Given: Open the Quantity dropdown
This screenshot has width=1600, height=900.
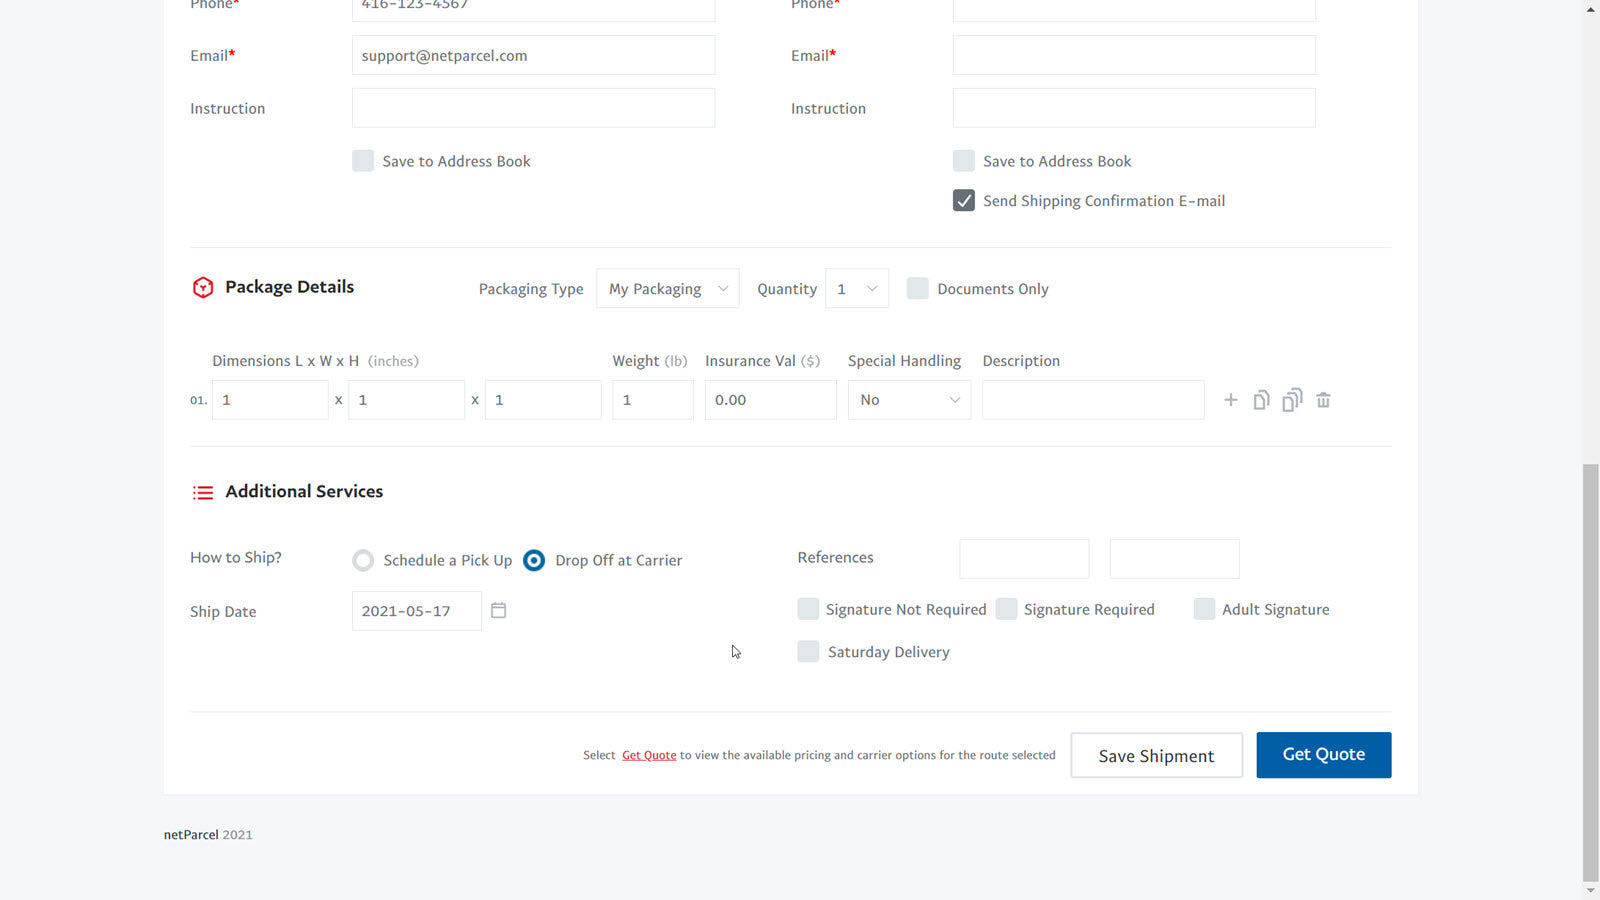Looking at the screenshot, I should click(857, 288).
